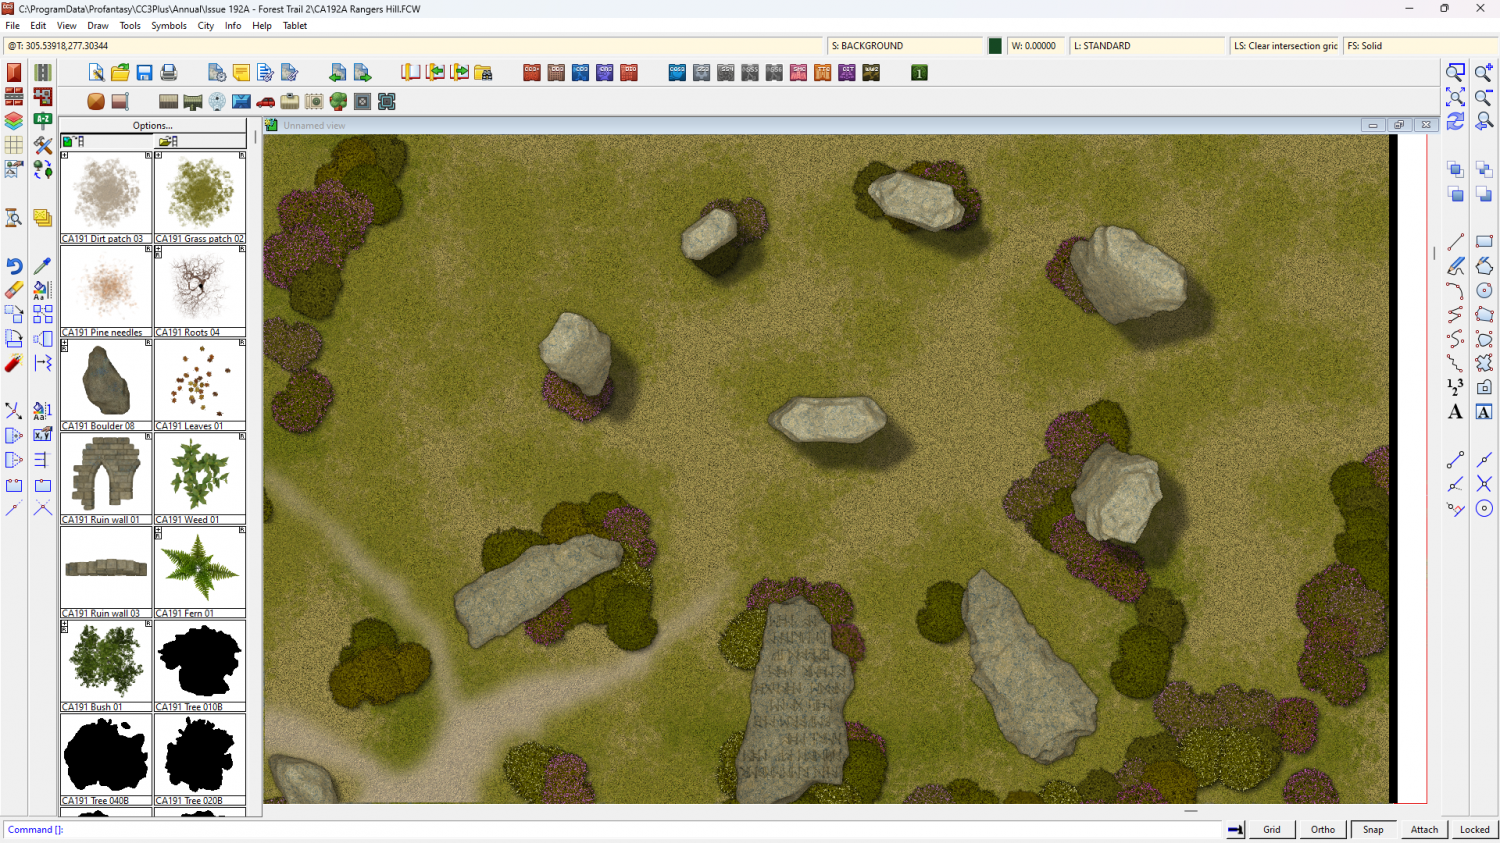Click the Zoom extents icon
Screen dimensions: 1500x843
pos(1456,97)
